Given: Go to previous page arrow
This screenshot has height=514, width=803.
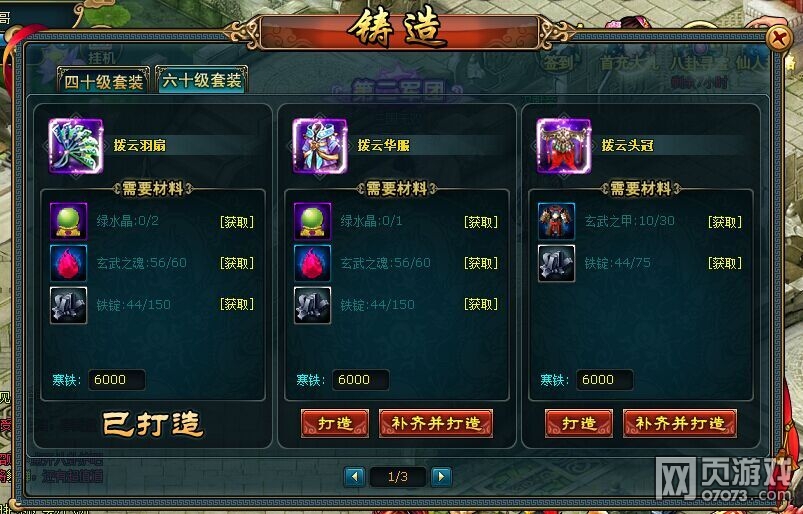Looking at the screenshot, I should pos(354,477).
